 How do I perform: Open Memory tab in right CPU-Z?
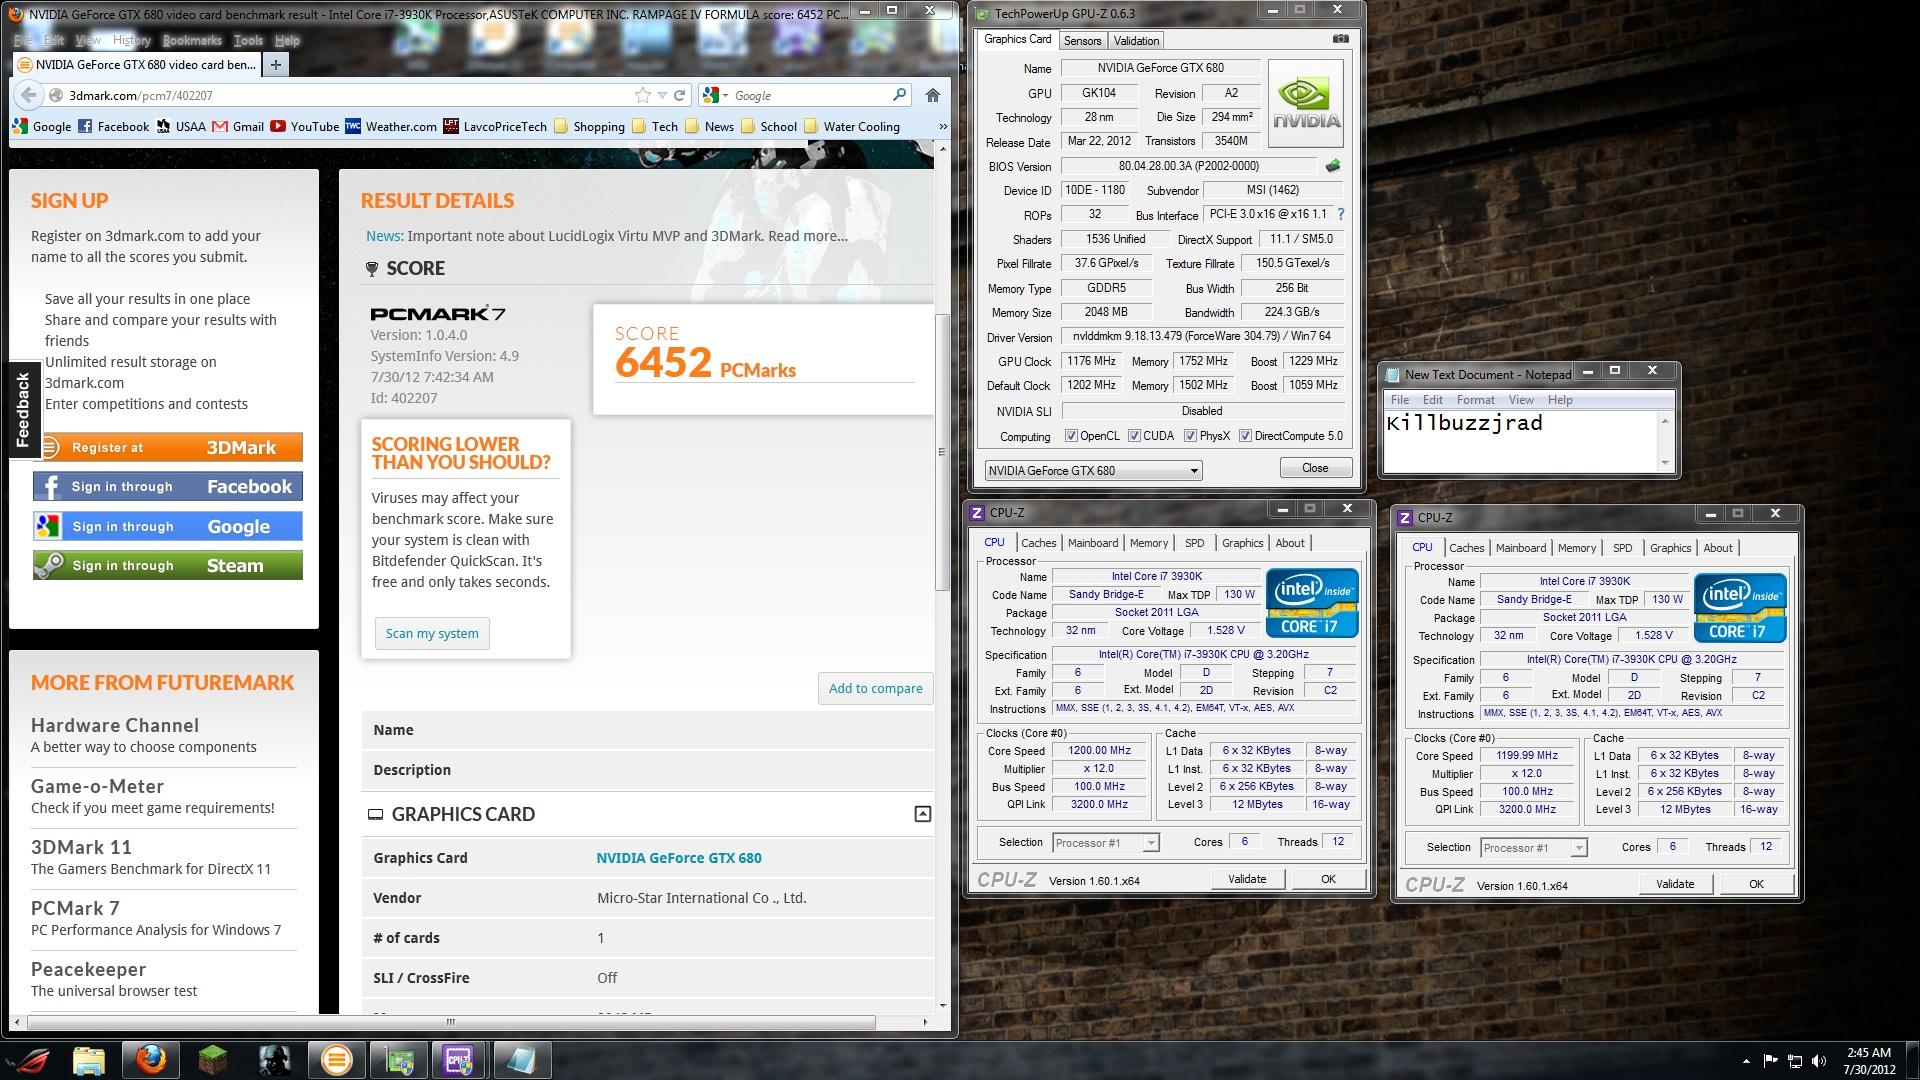[1577, 548]
